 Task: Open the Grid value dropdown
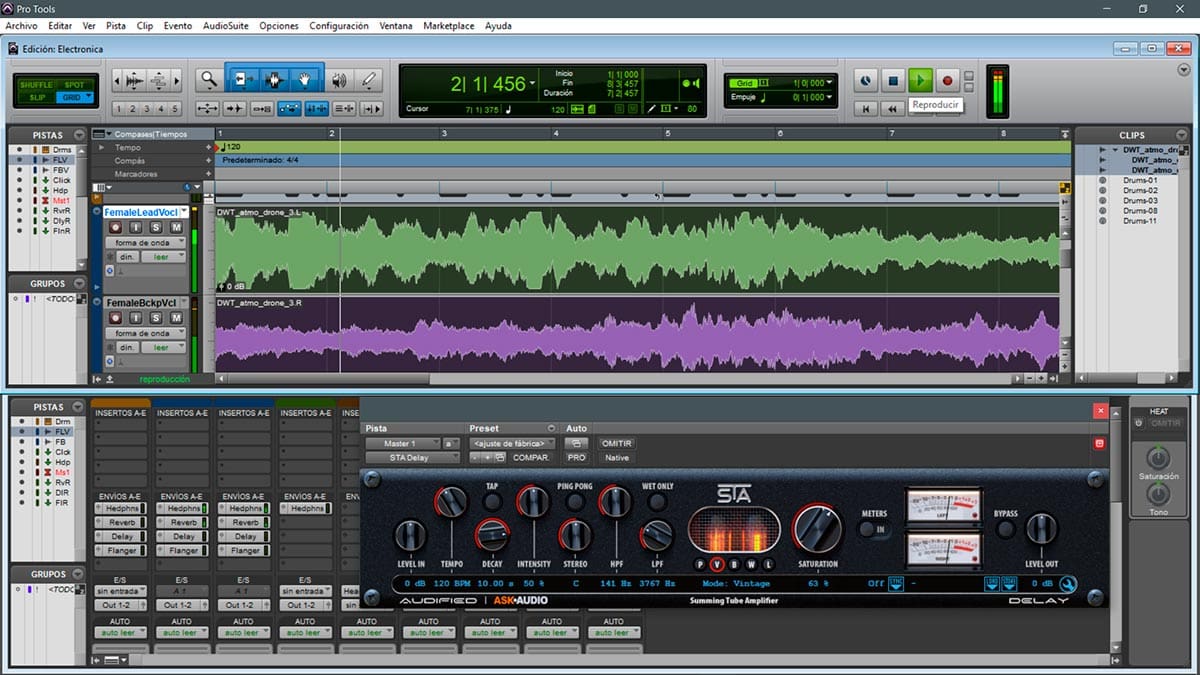[x=828, y=83]
